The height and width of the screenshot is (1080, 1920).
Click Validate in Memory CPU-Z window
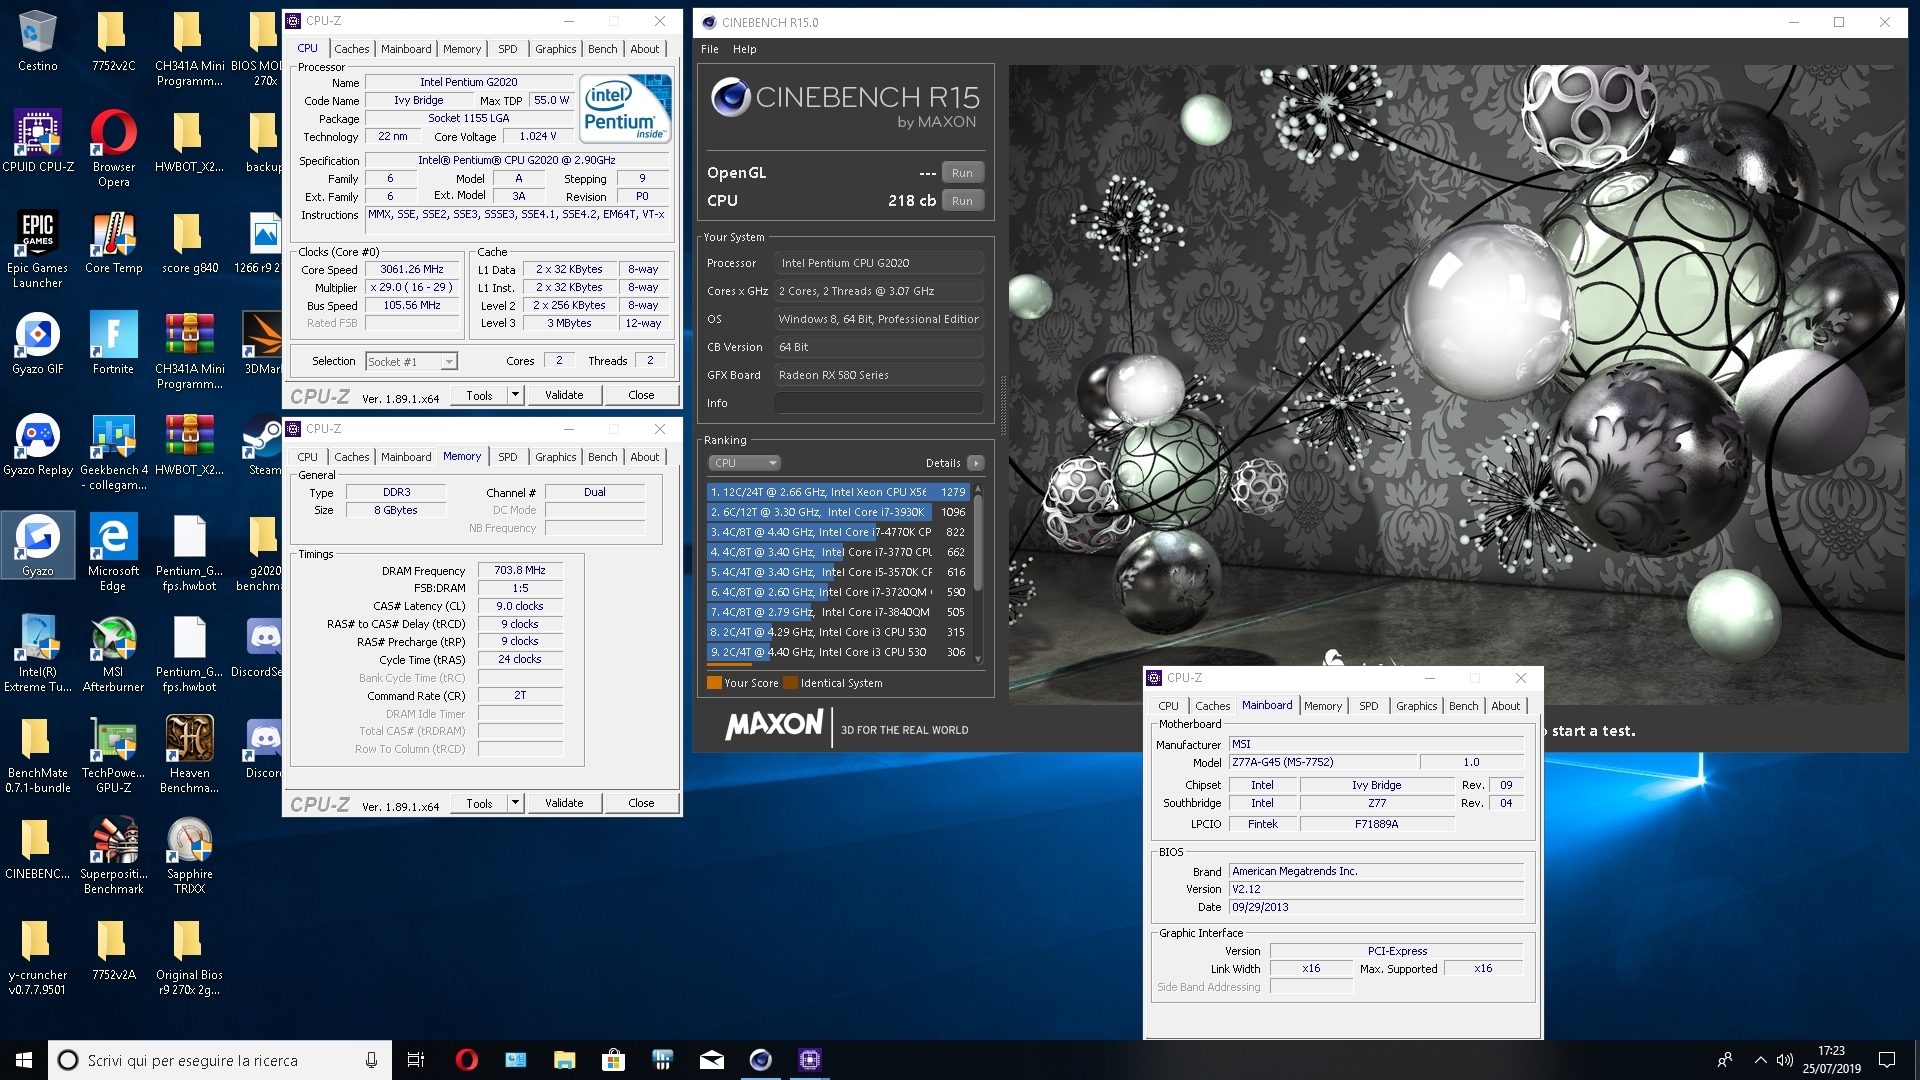564,803
